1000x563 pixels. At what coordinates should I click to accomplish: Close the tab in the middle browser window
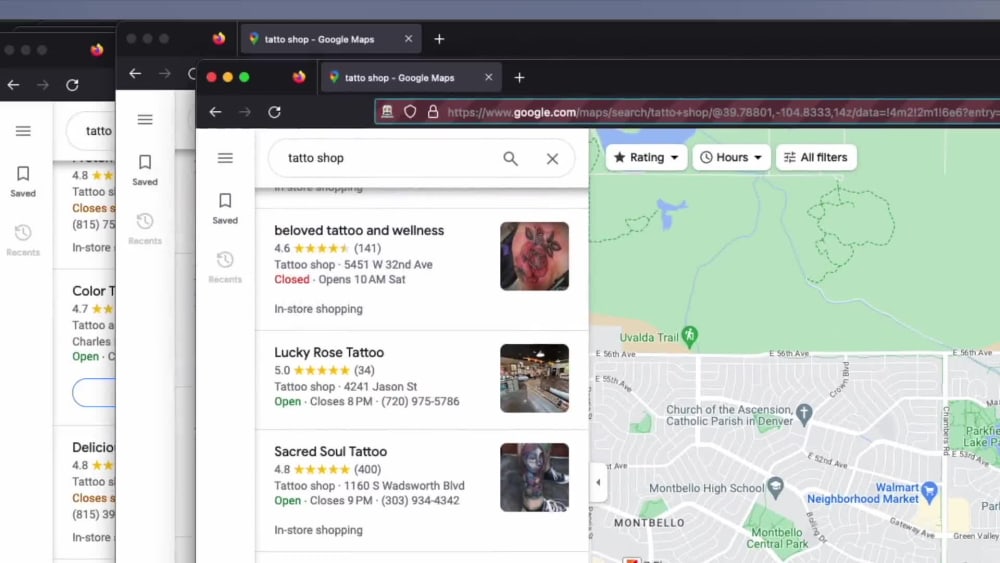(409, 39)
